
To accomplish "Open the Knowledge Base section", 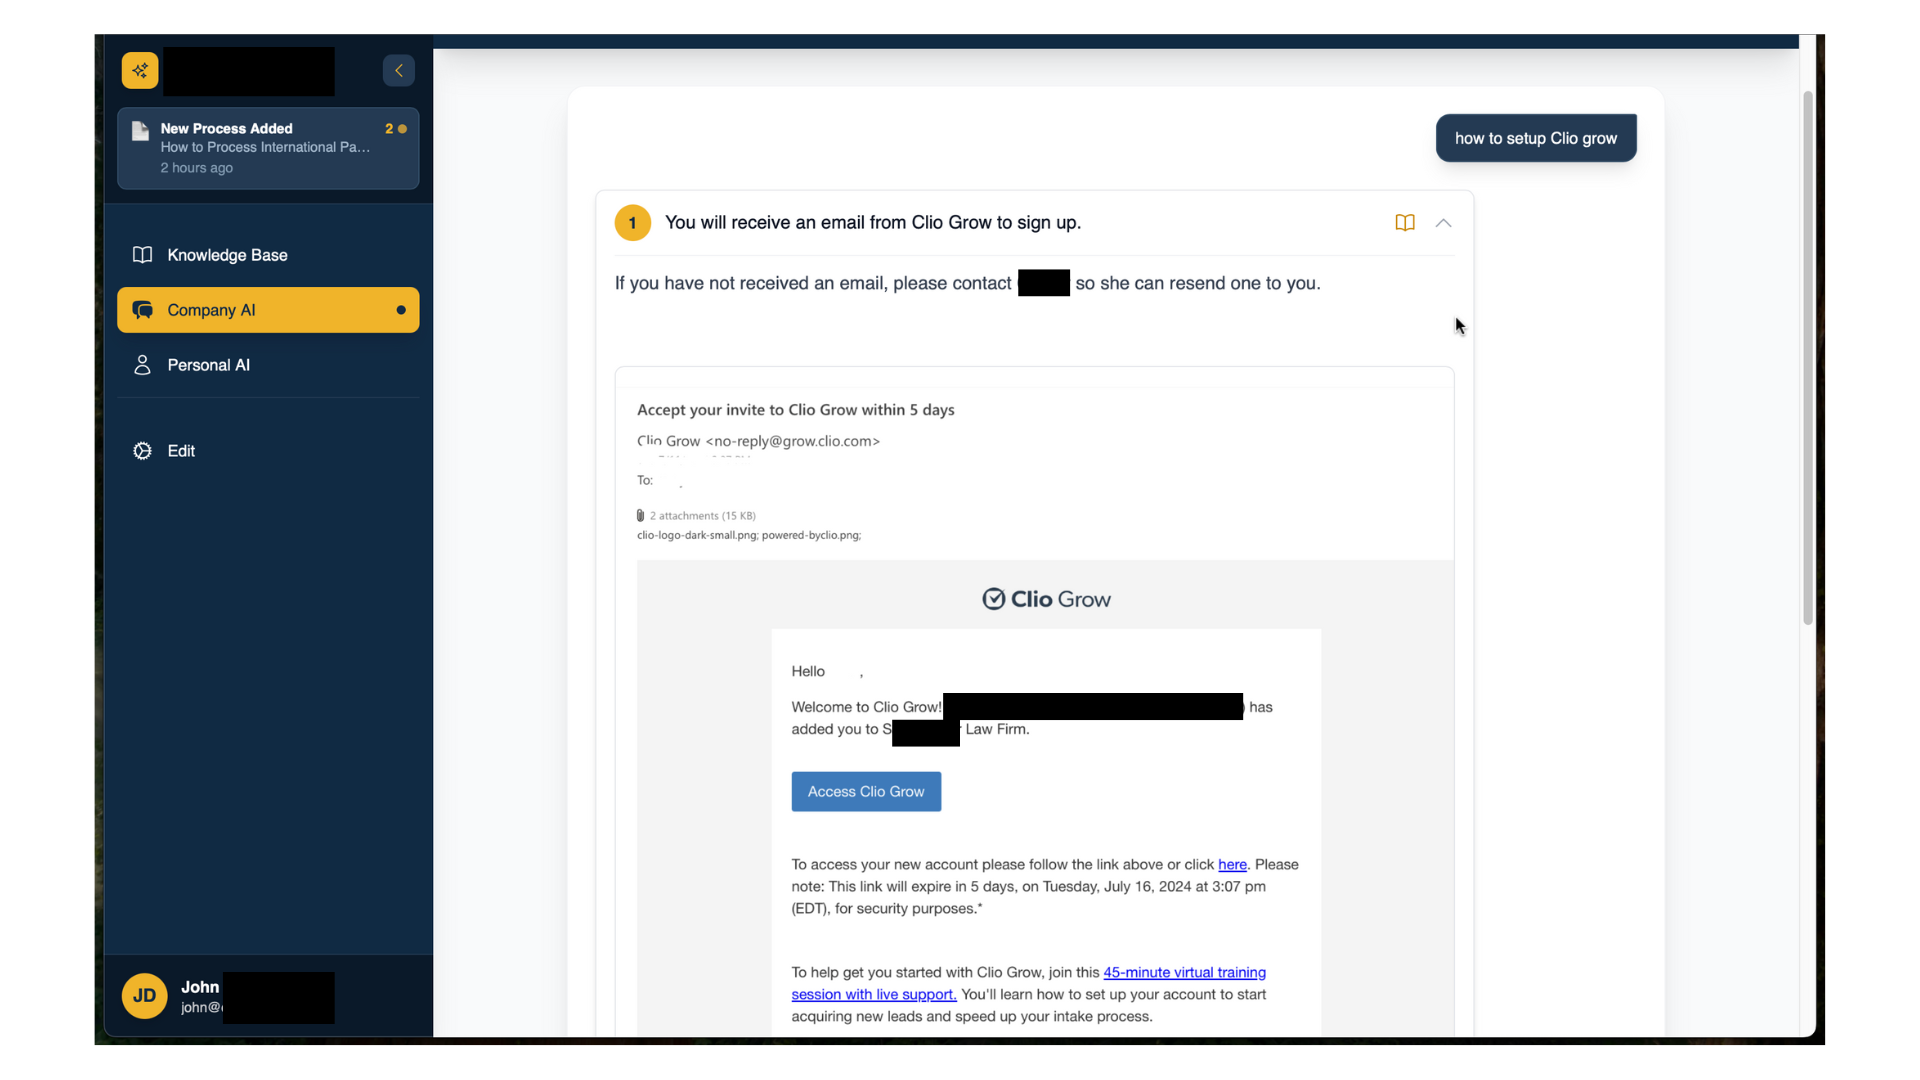I will [227, 255].
